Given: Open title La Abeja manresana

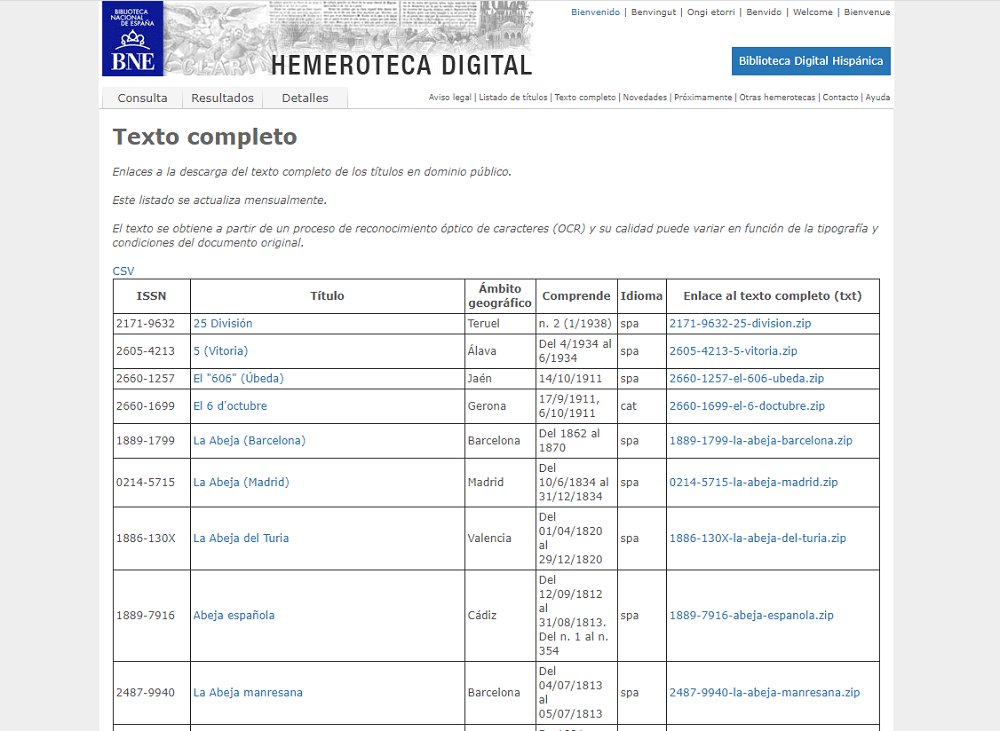Looking at the screenshot, I should click(x=248, y=693).
